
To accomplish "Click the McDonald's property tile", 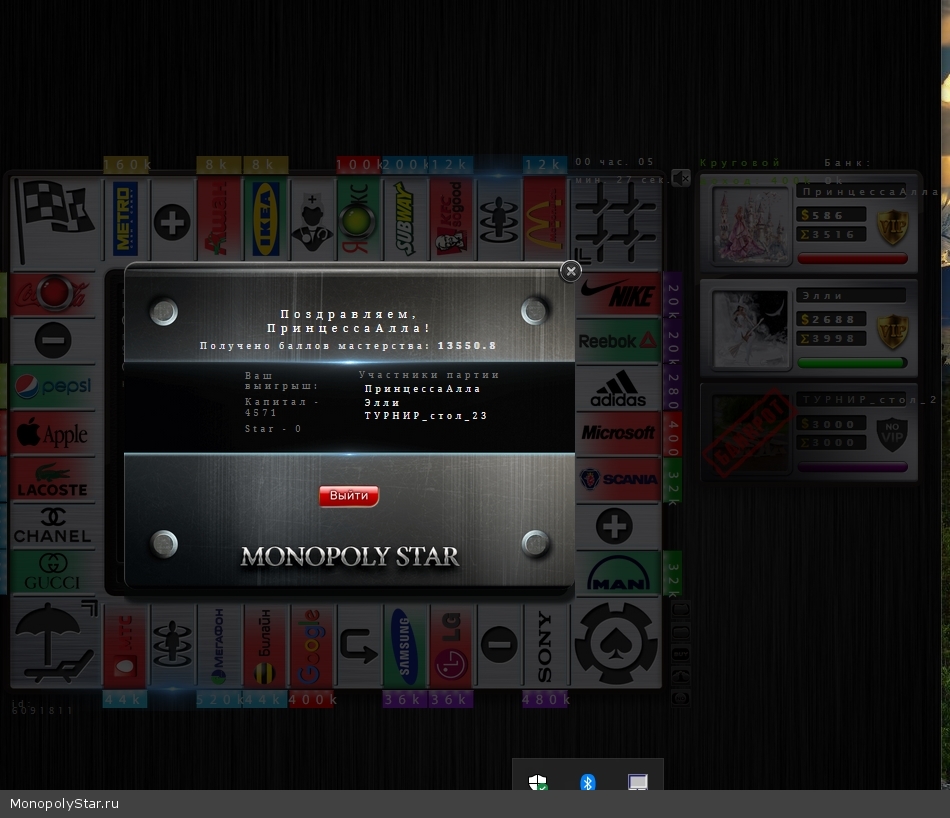I will tap(544, 218).
